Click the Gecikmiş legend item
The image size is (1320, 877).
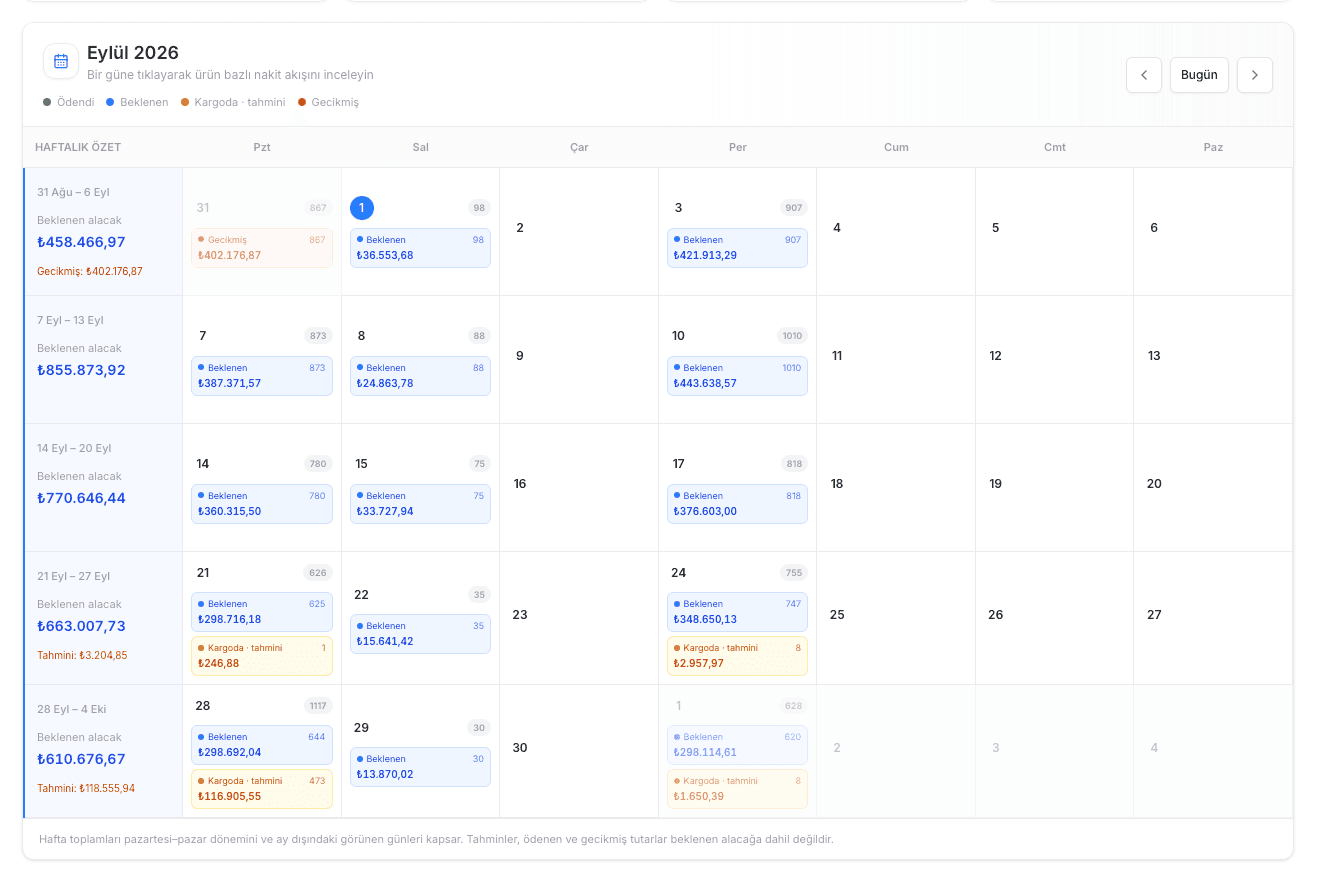tap(328, 102)
